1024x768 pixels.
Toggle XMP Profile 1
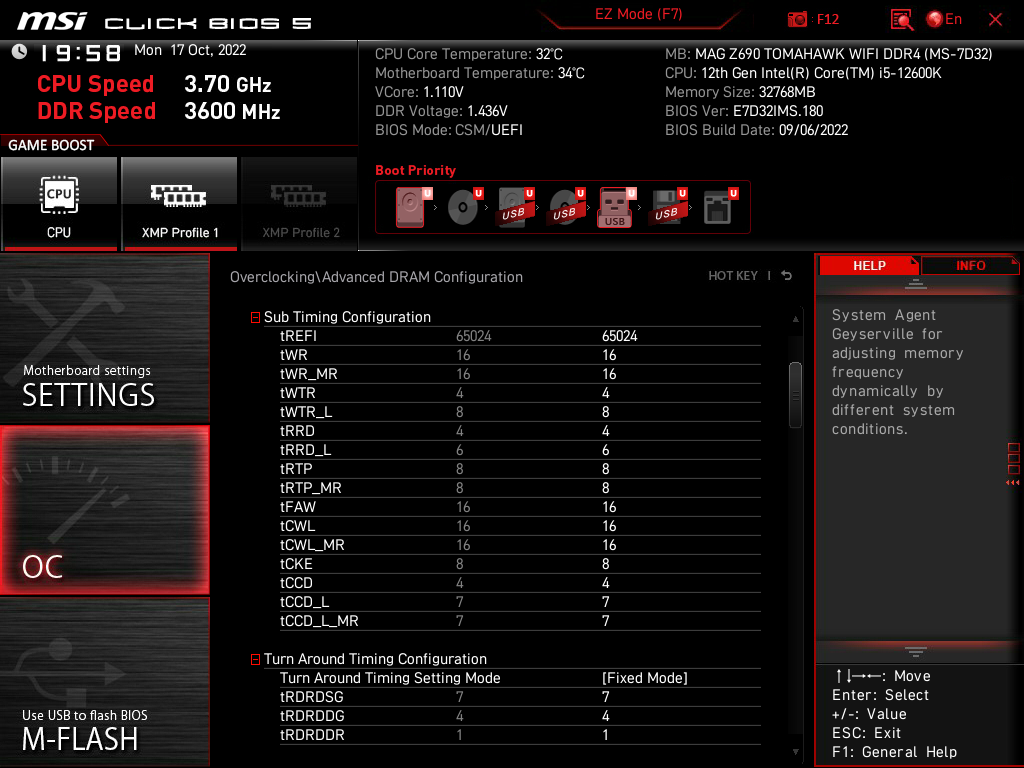click(x=180, y=203)
